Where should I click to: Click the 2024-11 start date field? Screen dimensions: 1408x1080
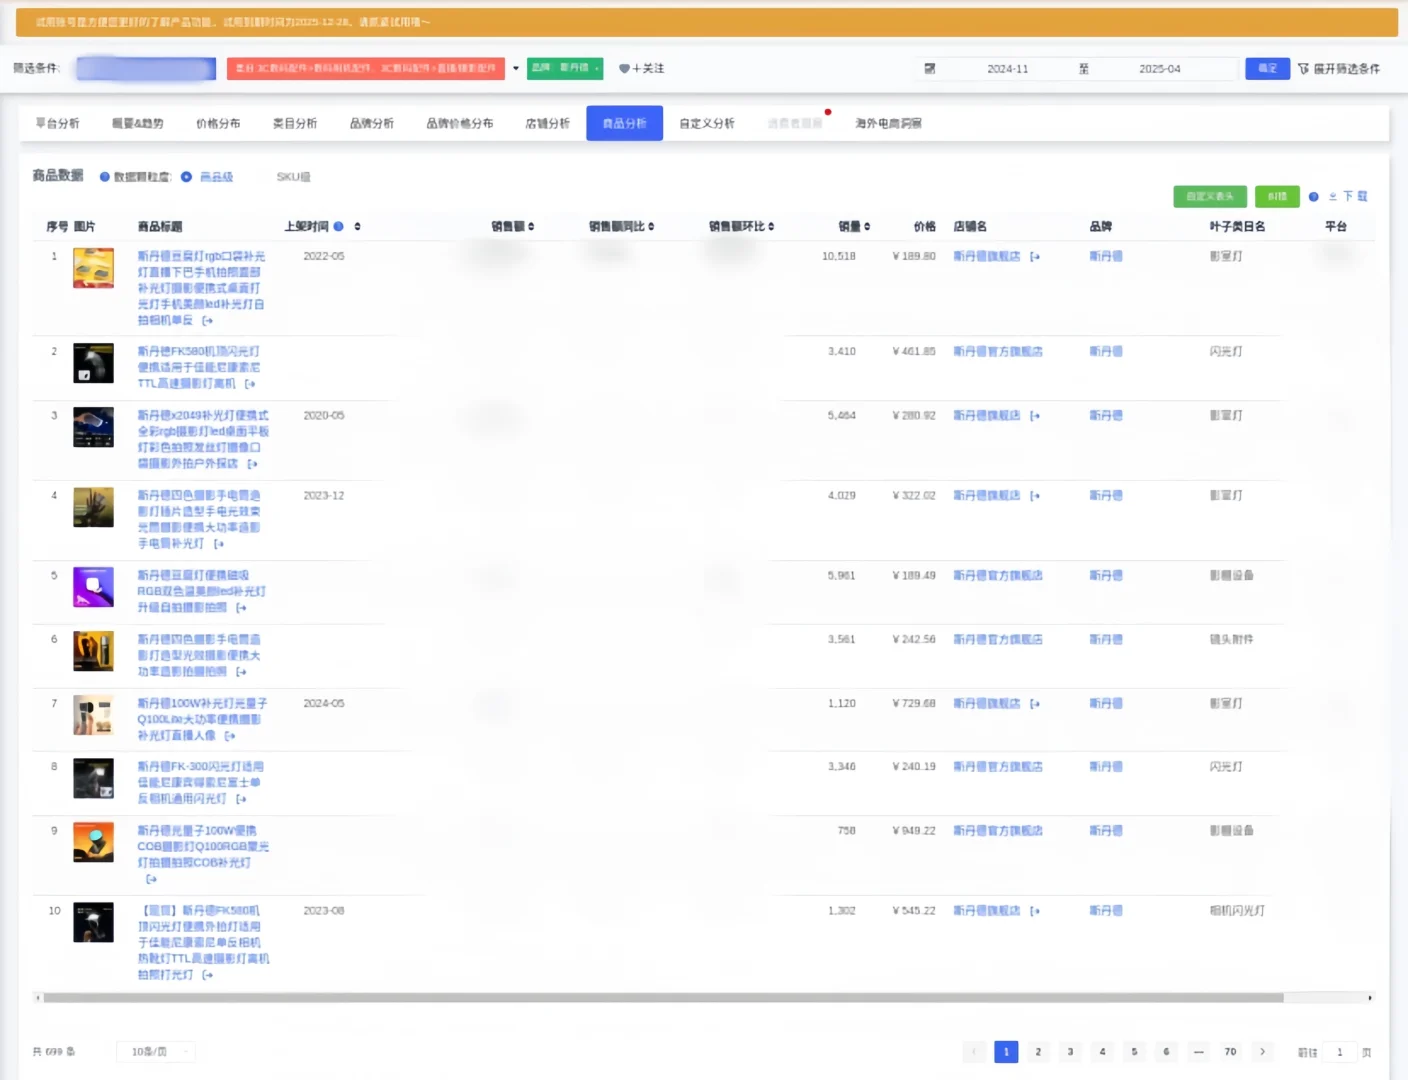1008,69
